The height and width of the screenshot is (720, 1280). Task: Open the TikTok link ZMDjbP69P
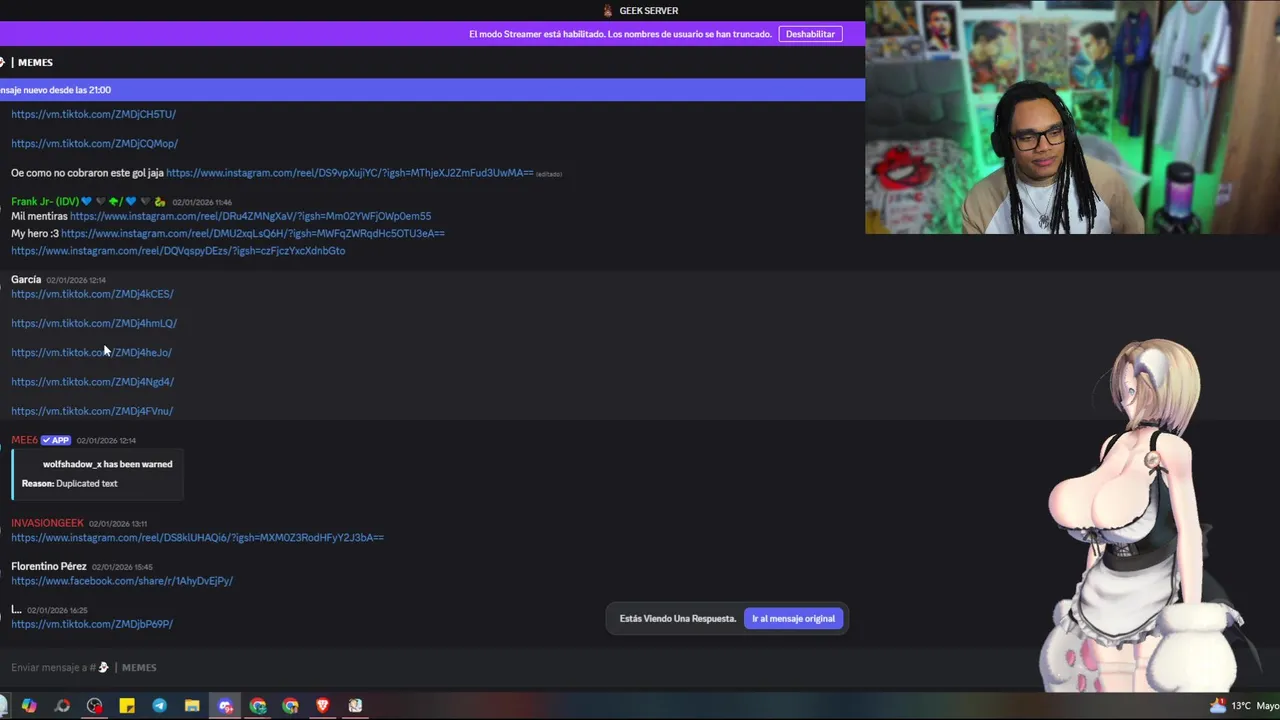92,624
